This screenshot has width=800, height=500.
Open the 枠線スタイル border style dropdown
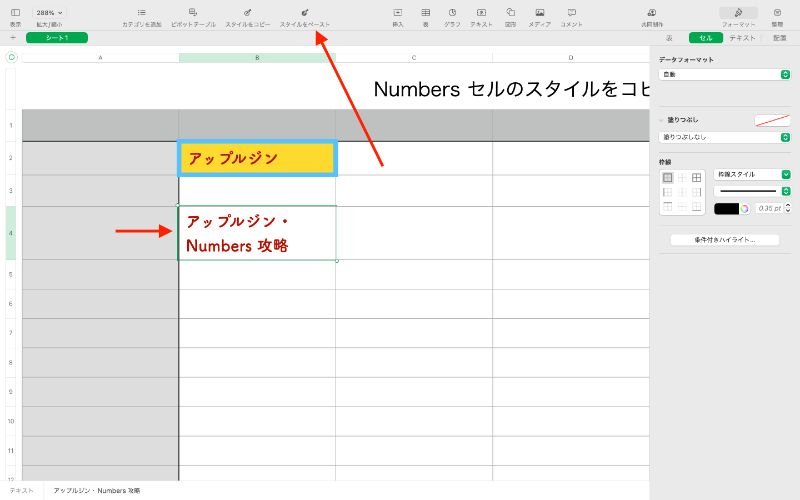[752, 174]
